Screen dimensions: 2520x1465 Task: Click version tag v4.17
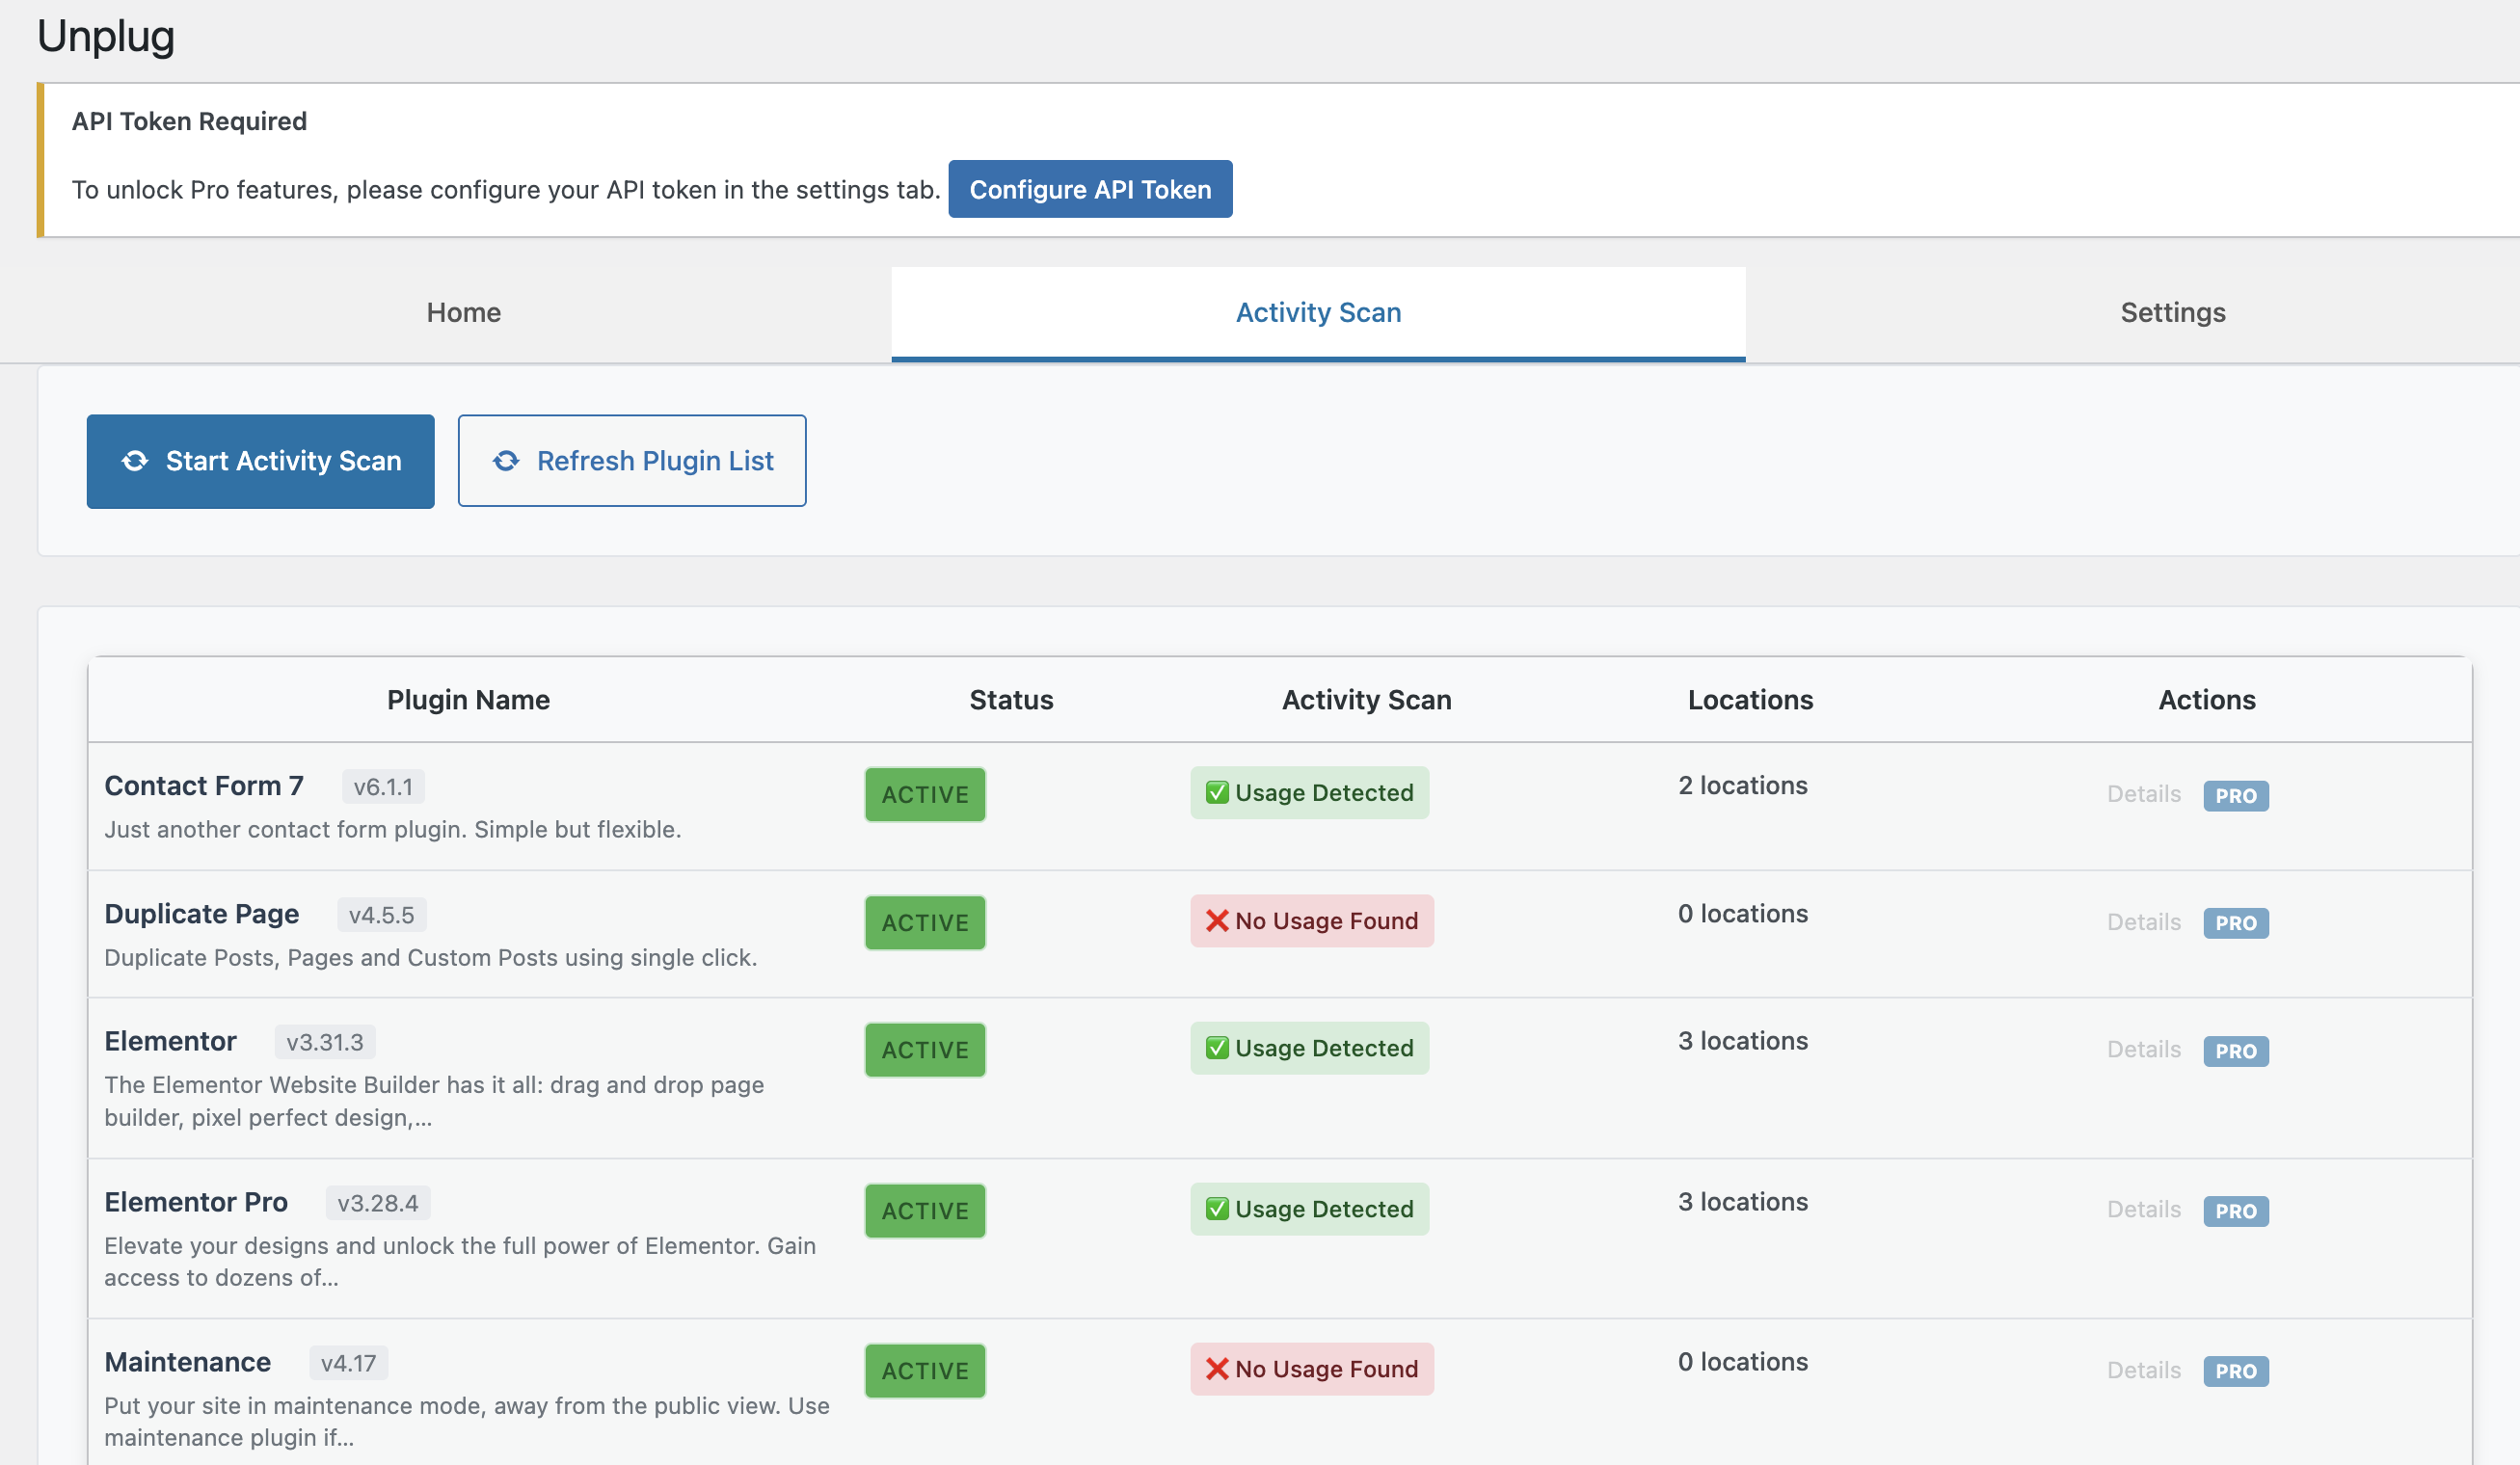[x=348, y=1363]
